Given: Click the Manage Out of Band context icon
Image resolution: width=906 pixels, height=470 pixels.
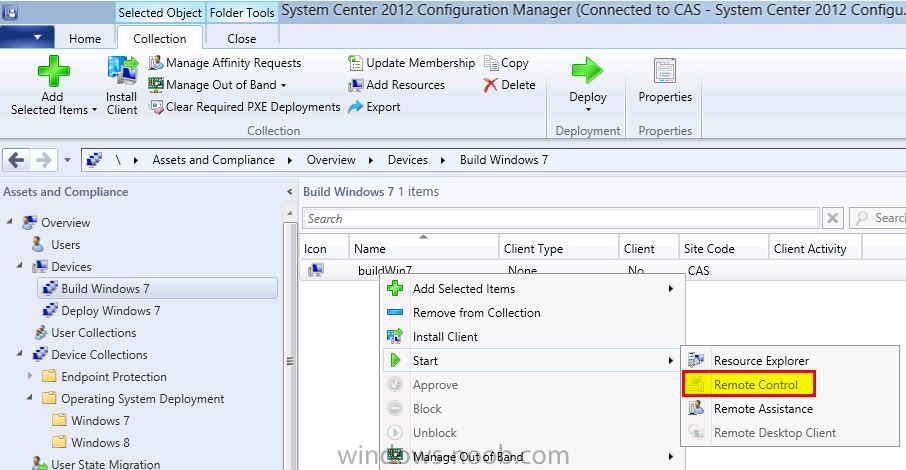Looking at the screenshot, I should click(395, 456).
